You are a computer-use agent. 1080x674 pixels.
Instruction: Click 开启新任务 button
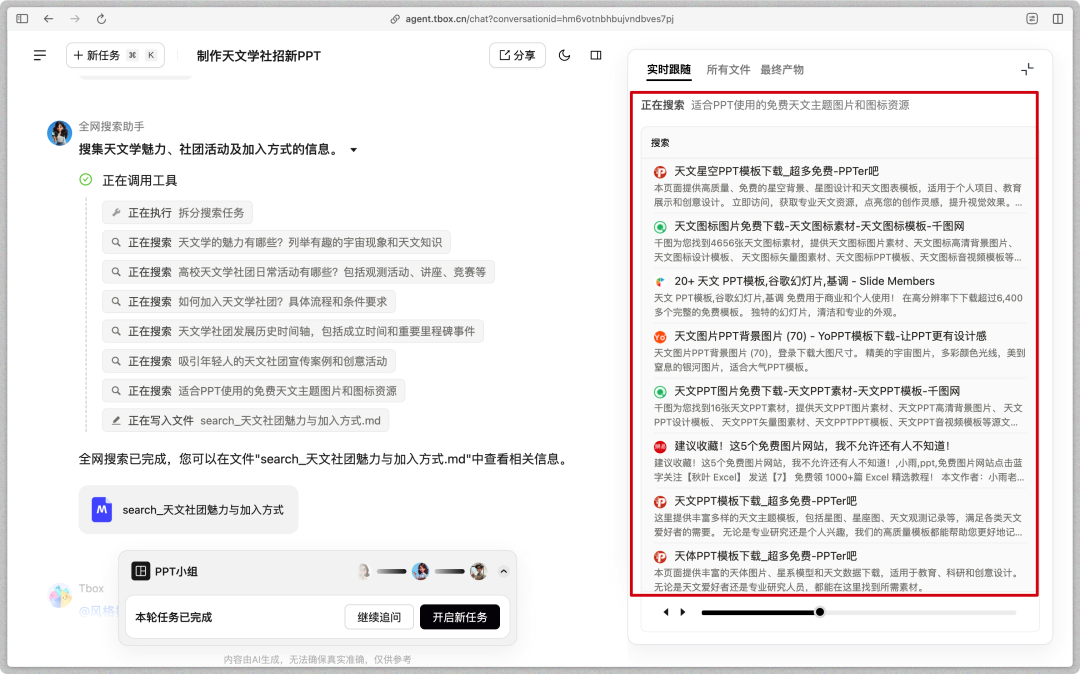(x=459, y=617)
